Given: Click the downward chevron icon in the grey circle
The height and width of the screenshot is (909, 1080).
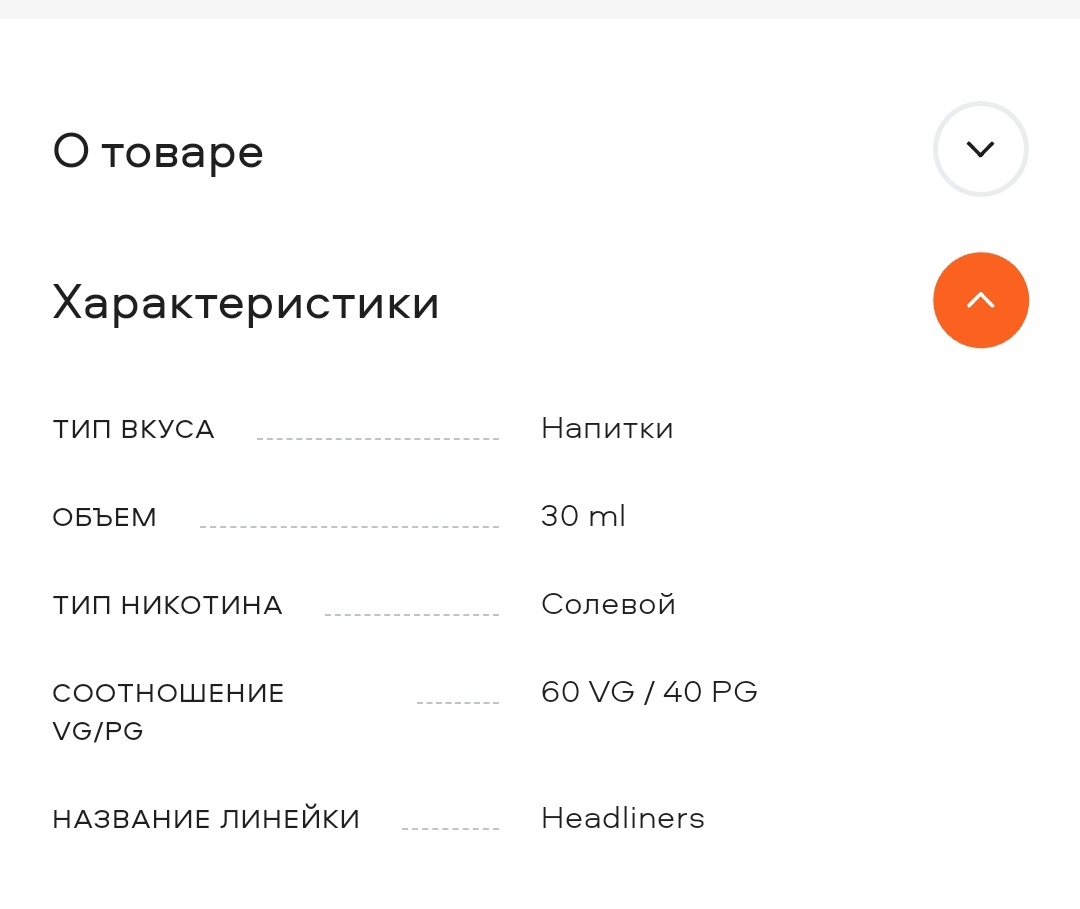Looking at the screenshot, I should coord(980,149).
